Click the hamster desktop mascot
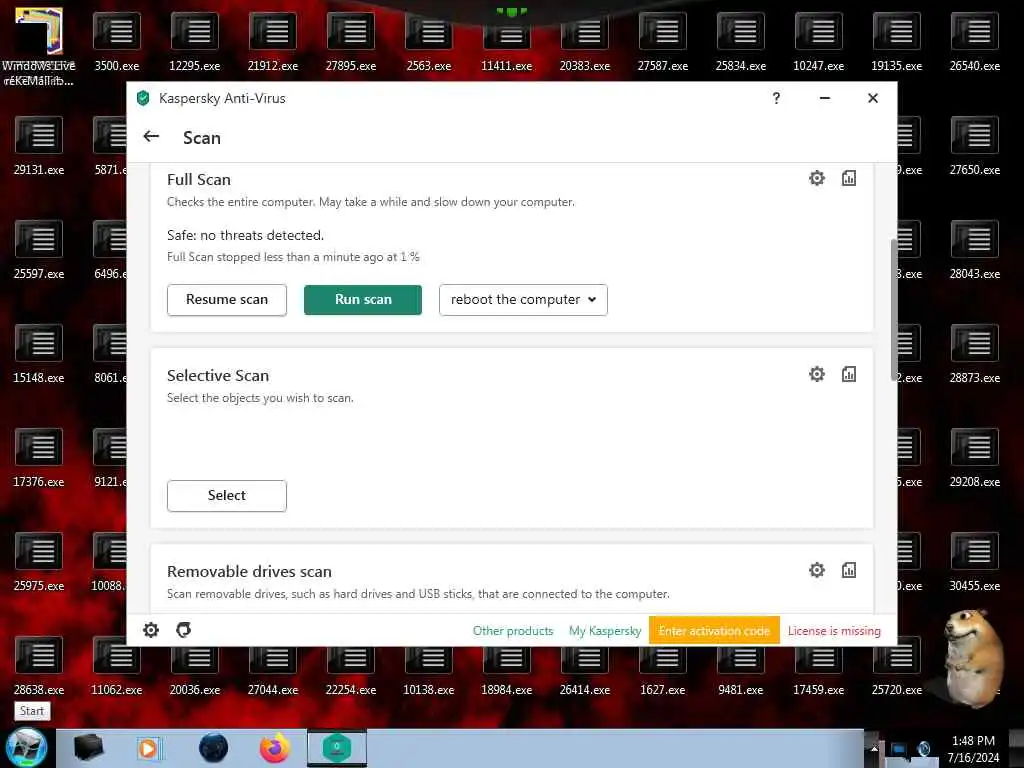Image resolution: width=1024 pixels, height=768 pixels. point(976,658)
